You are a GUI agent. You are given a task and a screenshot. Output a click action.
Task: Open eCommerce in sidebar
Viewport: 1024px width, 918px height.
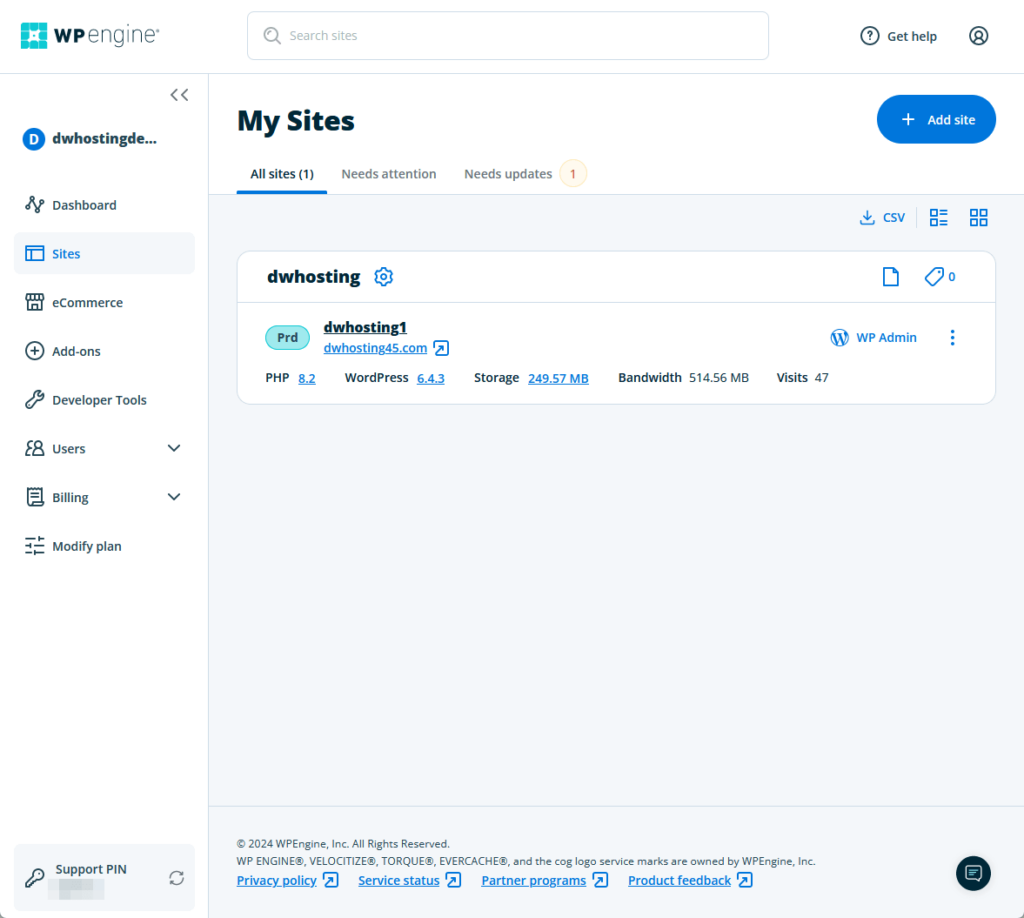point(104,302)
